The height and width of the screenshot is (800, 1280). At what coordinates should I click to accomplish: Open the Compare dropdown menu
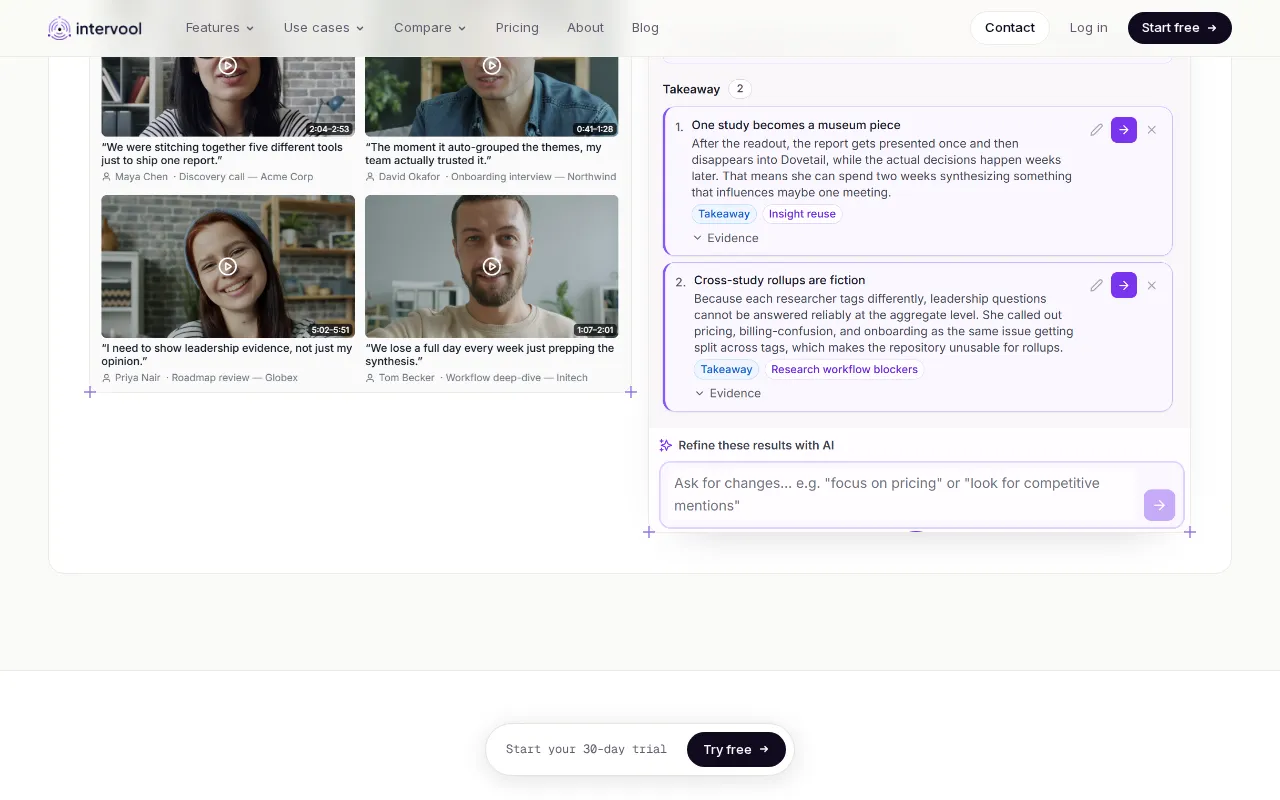430,28
